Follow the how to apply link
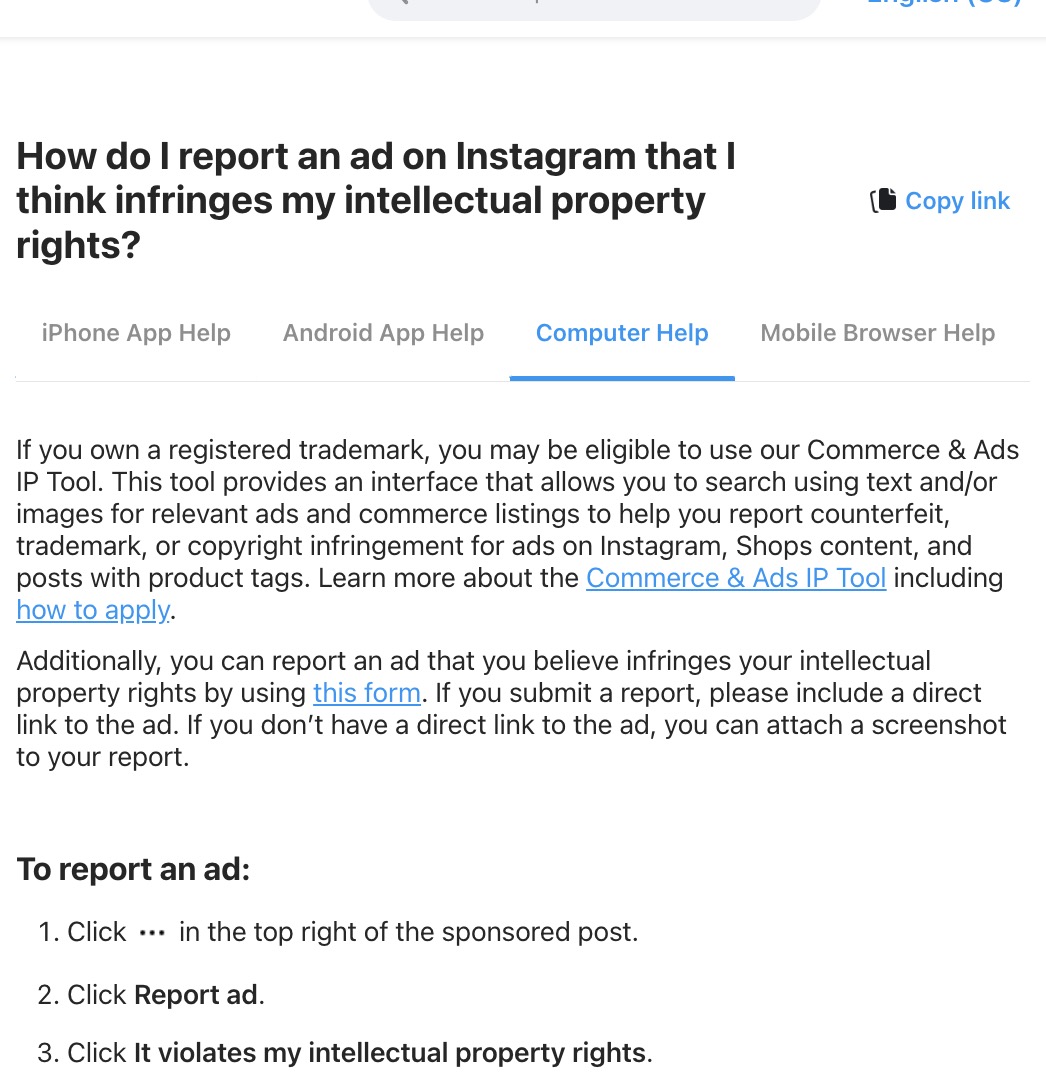The height and width of the screenshot is (1079, 1046). pos(93,610)
